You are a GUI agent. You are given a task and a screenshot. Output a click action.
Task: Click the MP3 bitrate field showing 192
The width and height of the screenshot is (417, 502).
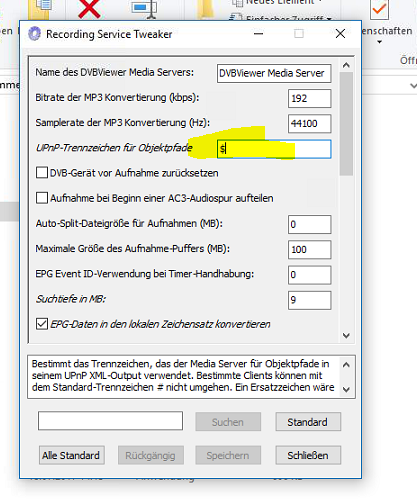click(x=310, y=98)
